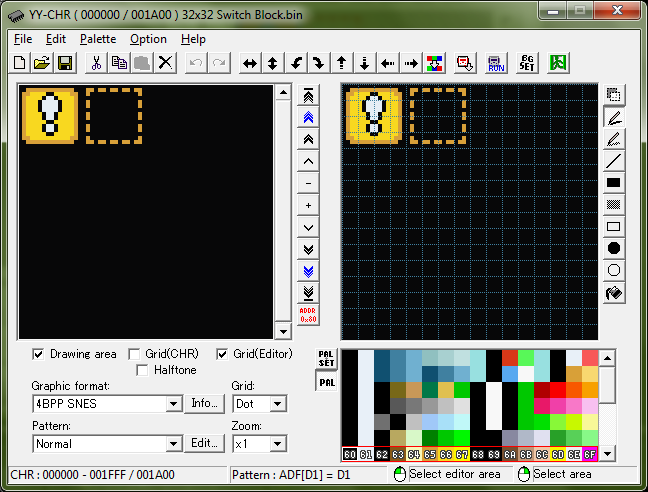Click palette scrollbar down arrow
The width and height of the screenshot is (648, 492).
click(x=607, y=454)
